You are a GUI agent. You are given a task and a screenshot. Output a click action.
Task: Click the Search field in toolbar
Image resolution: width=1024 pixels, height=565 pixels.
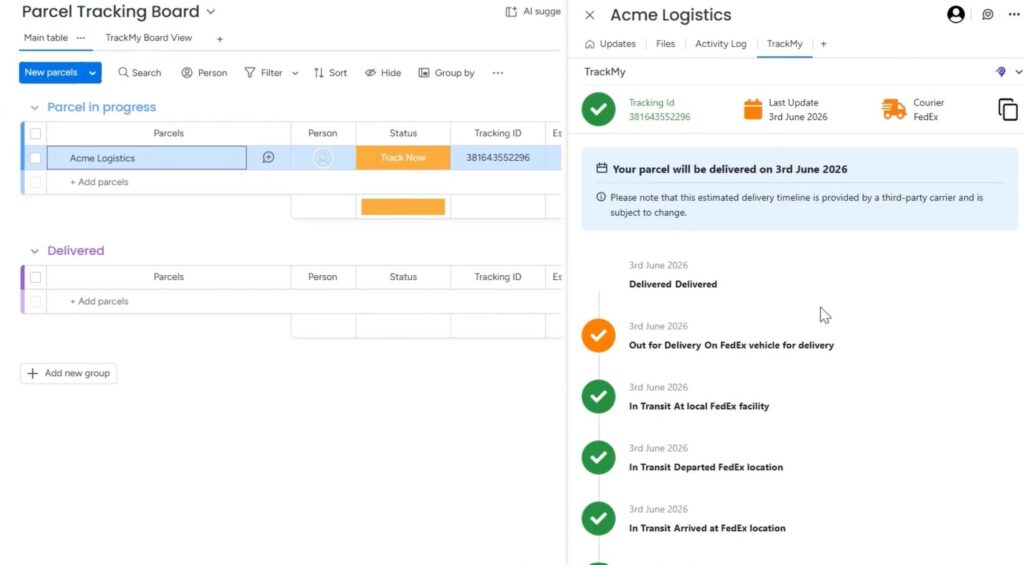point(139,73)
